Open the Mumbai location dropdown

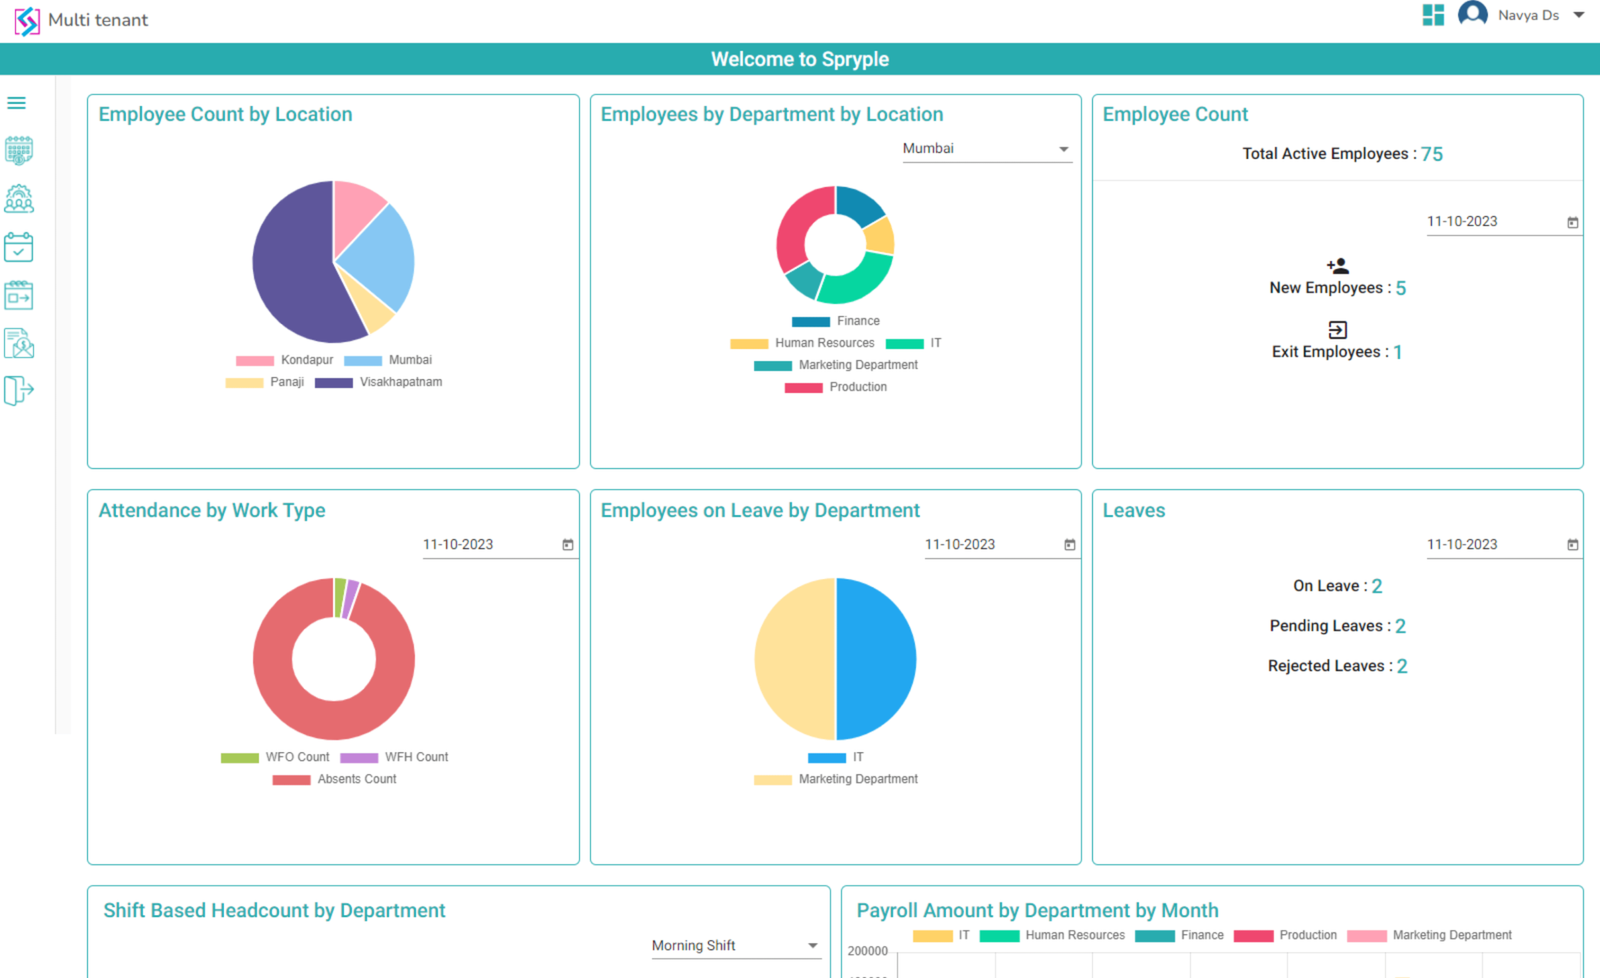coord(986,148)
